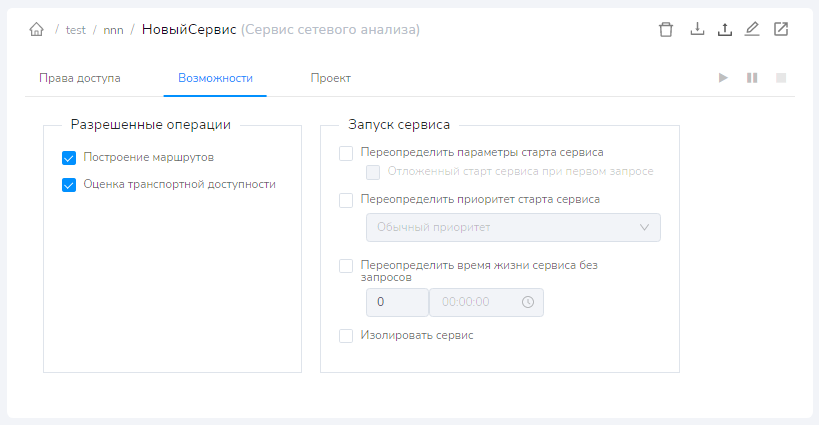Go to test breadcrumb link
Screen dimensions: 819x425
(x=76, y=30)
